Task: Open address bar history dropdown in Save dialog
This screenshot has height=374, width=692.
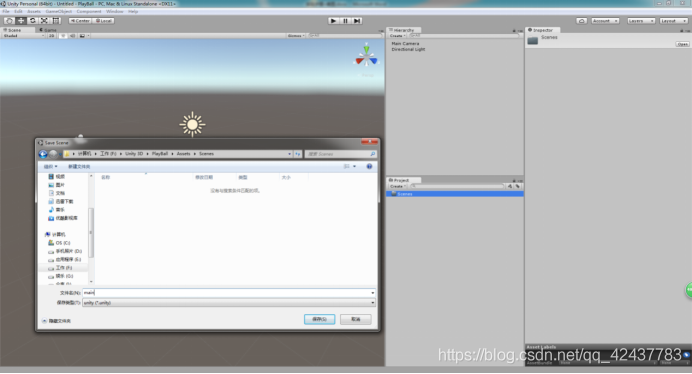Action: pos(290,154)
